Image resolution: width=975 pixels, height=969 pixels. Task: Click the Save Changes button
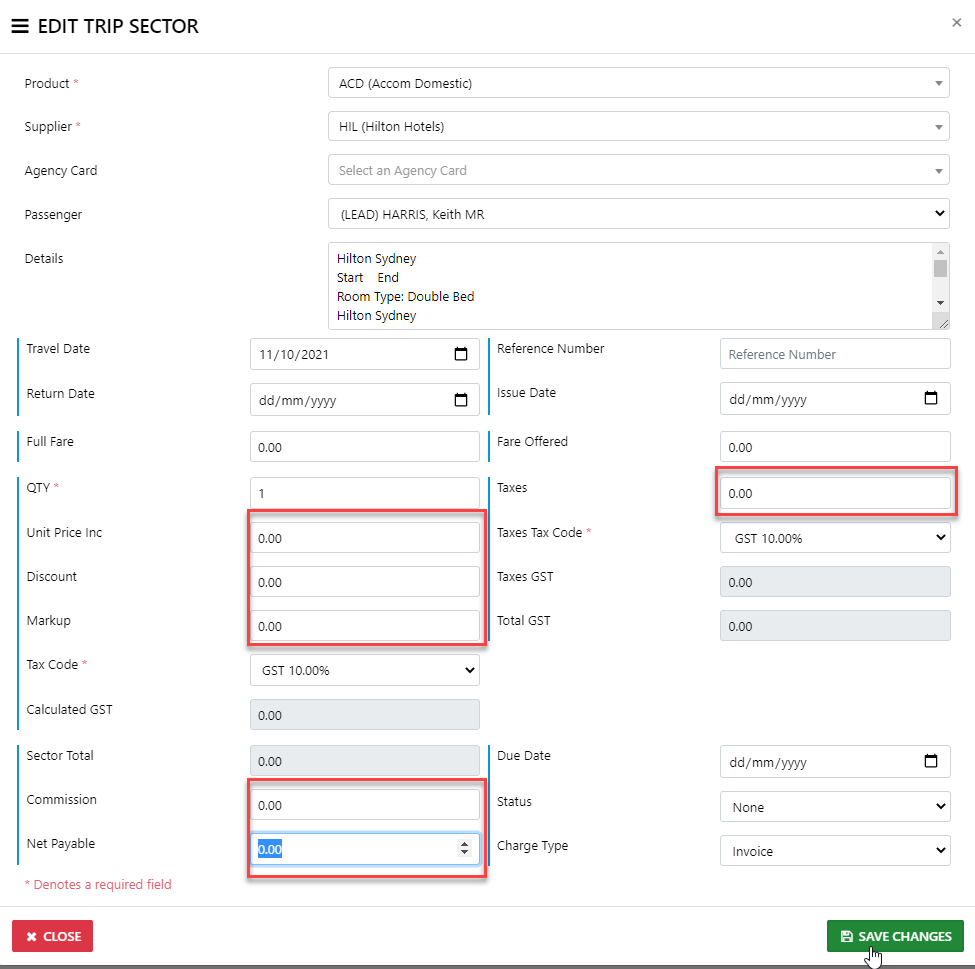click(895, 936)
